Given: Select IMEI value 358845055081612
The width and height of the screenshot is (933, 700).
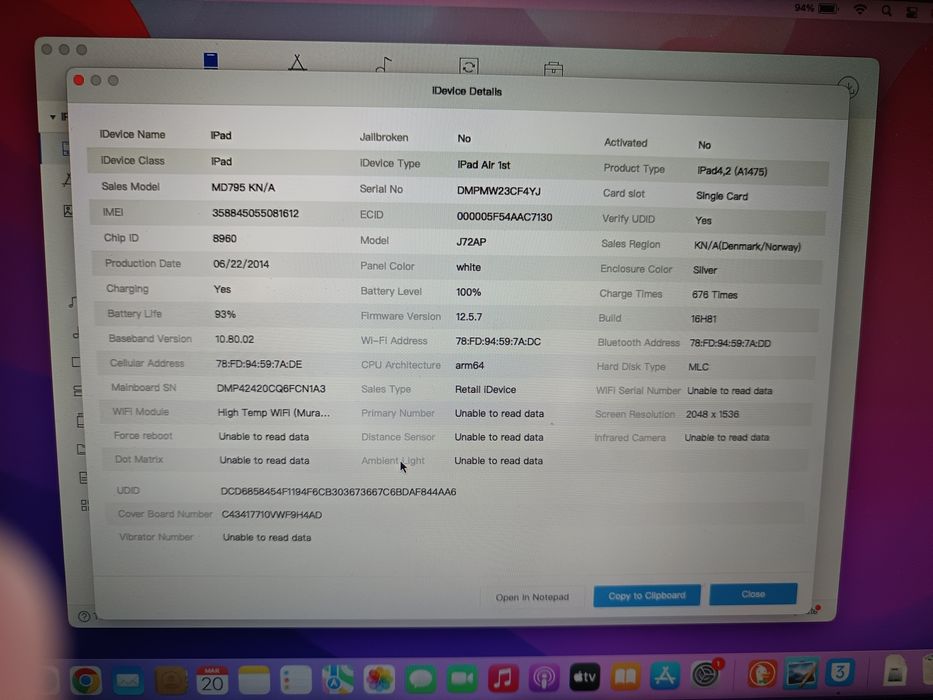Looking at the screenshot, I should (255, 213).
